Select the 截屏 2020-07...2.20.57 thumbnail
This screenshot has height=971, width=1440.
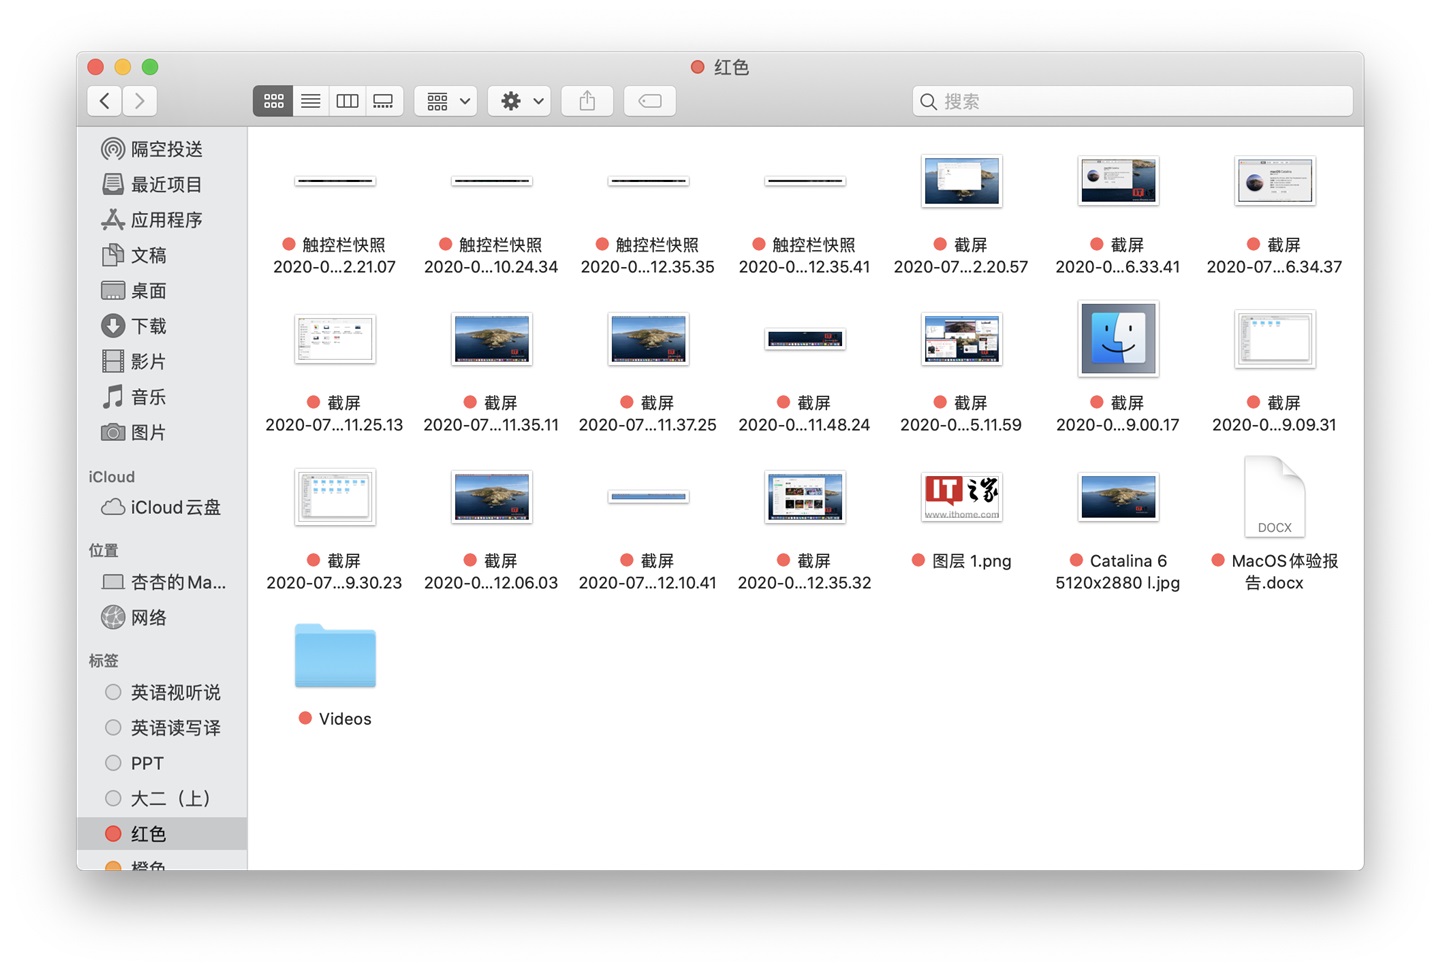(961, 181)
